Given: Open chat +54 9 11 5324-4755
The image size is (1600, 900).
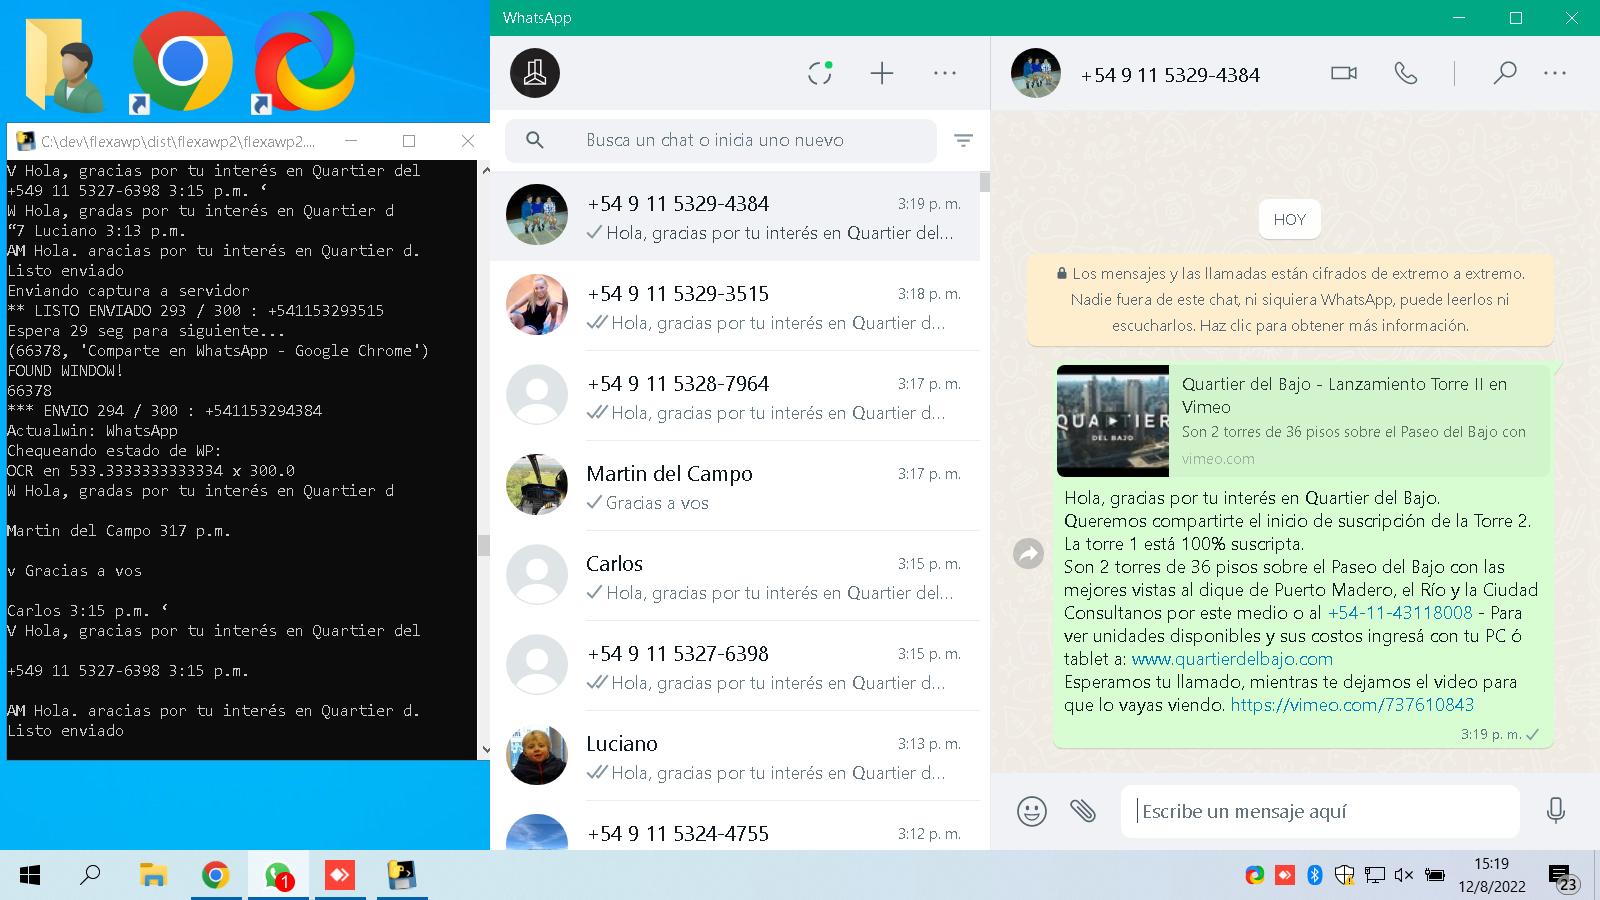Looking at the screenshot, I should pyautogui.click(x=735, y=826).
